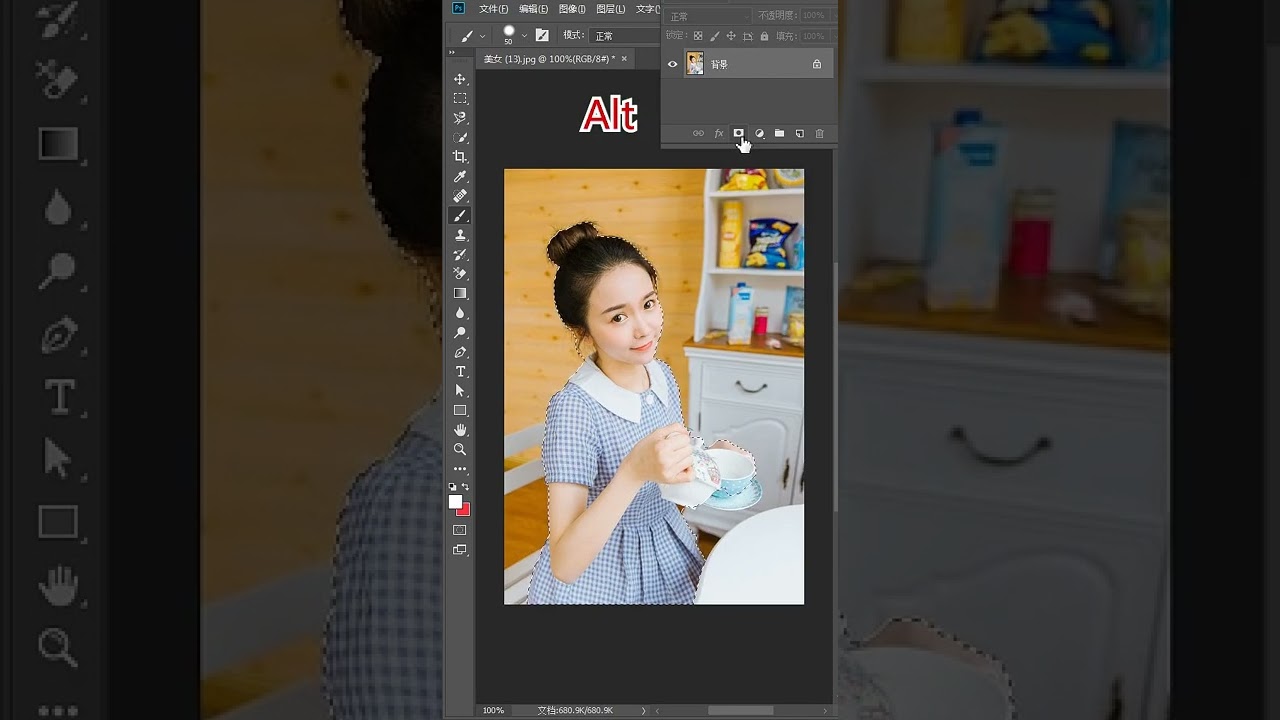Select the Lasso tool
Image resolution: width=1280 pixels, height=720 pixels.
tap(460, 118)
